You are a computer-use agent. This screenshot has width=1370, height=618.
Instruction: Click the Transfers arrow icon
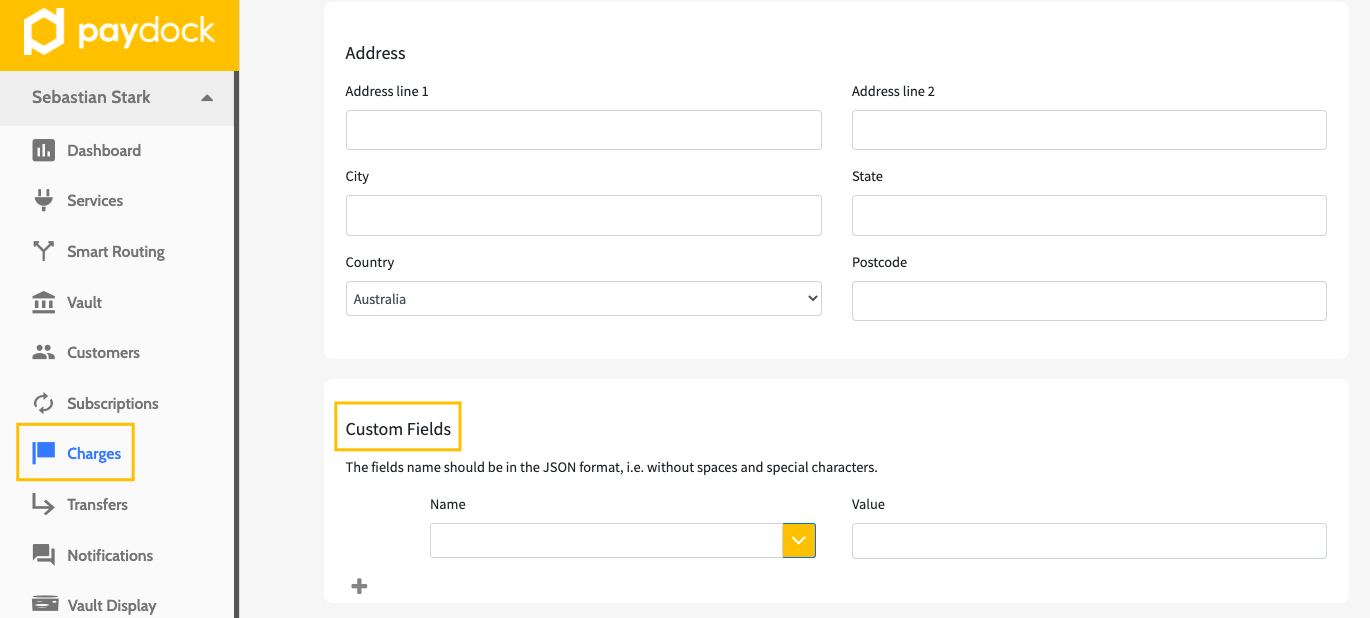point(43,504)
